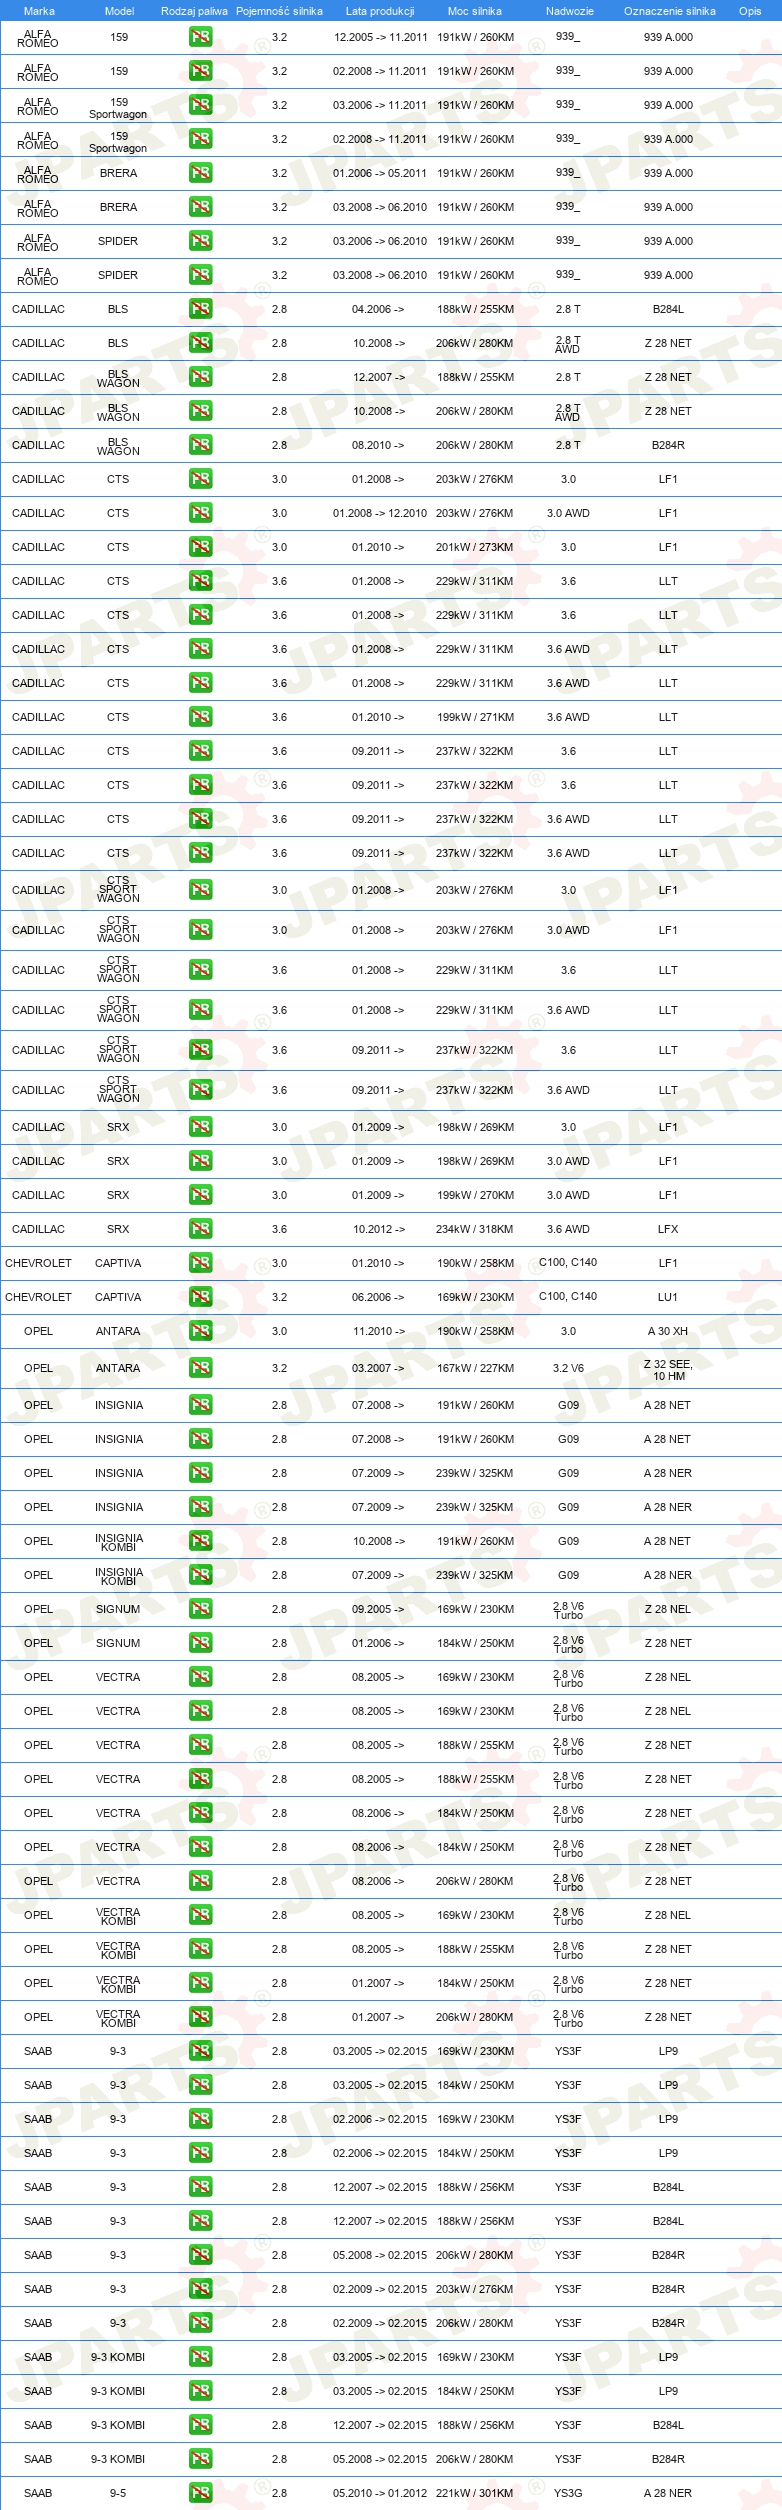Click the Pojemność silnika column header
The height and width of the screenshot is (2510, 782).
(x=279, y=11)
